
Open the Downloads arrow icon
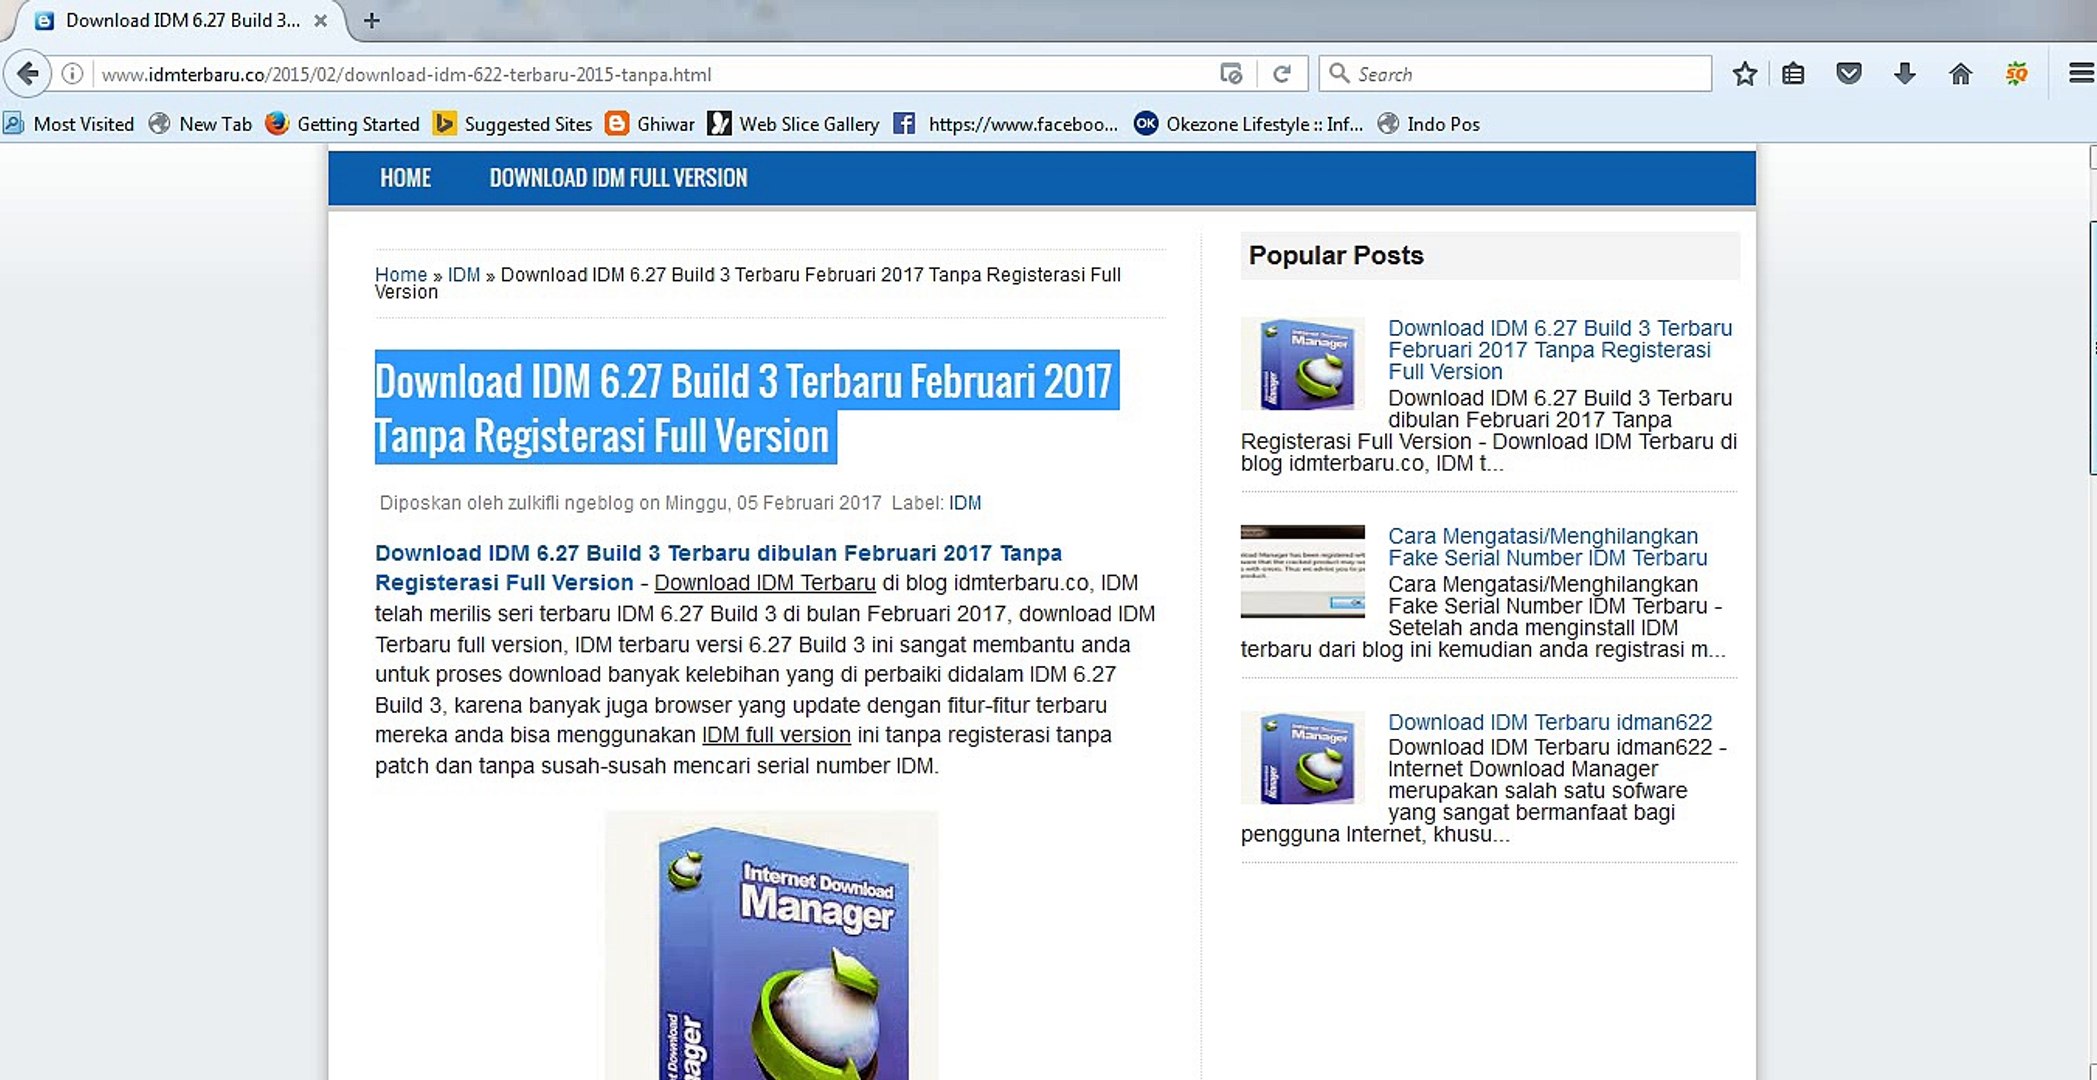[1904, 74]
